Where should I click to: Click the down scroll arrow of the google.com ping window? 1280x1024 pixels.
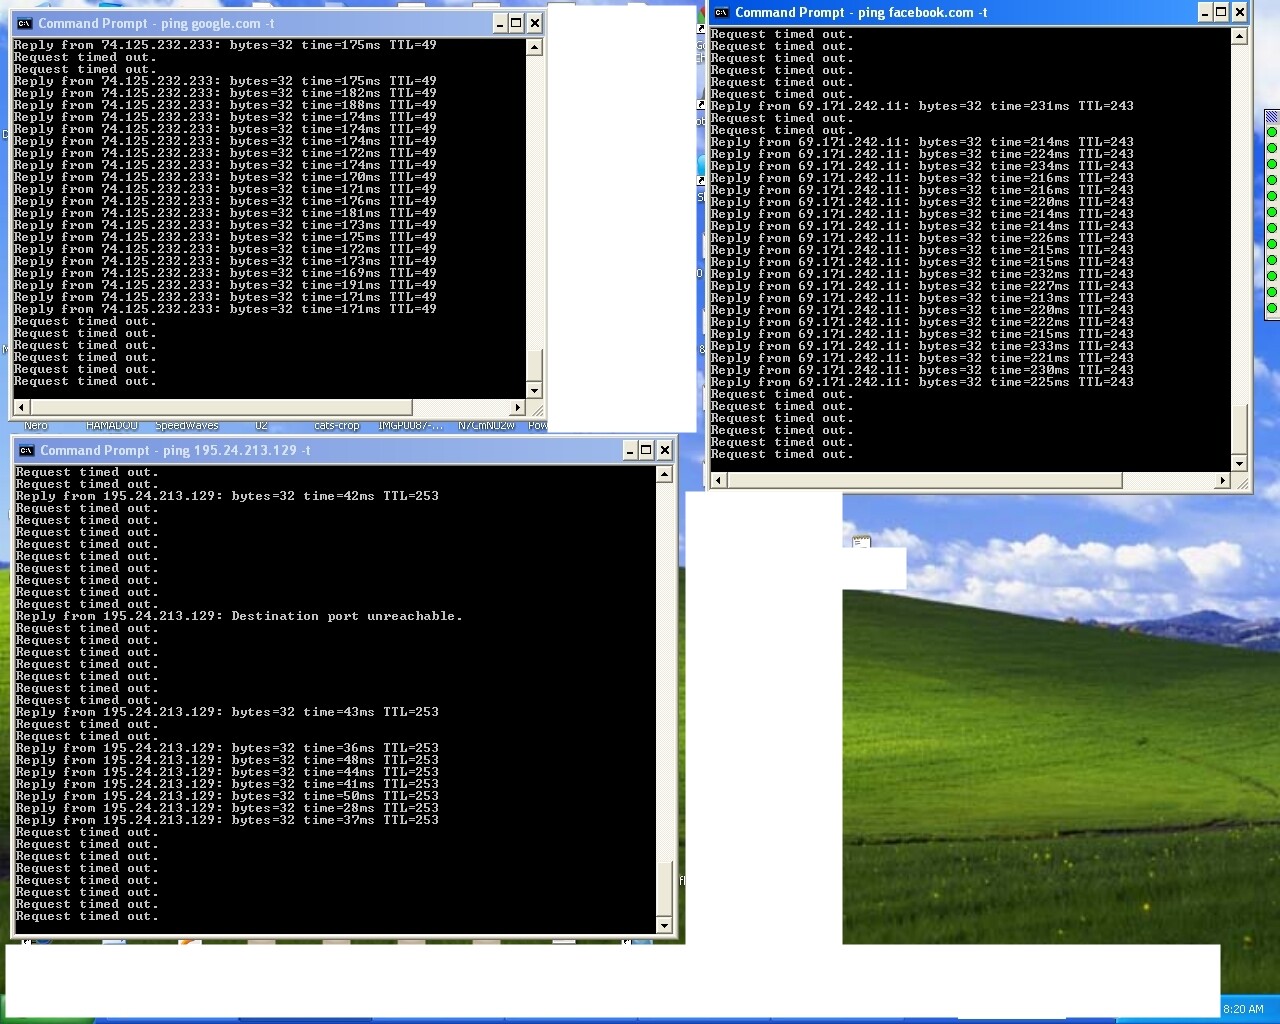[x=536, y=391]
